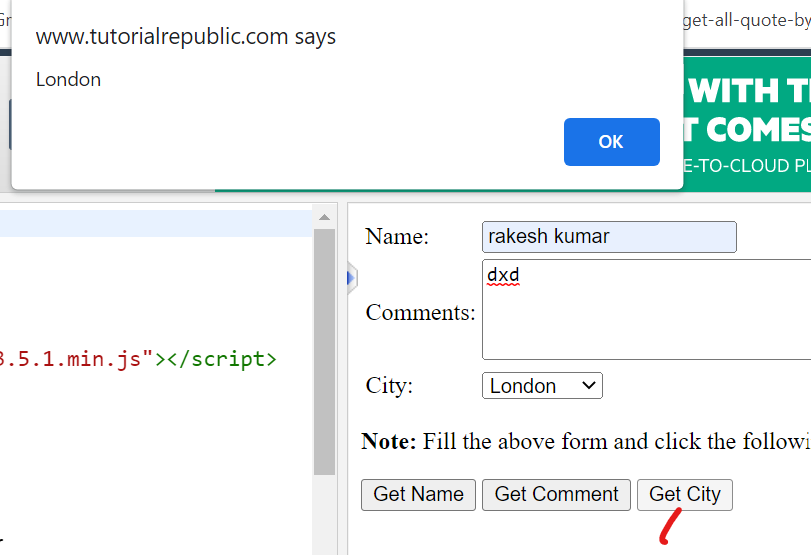Click OK in the alert dialog
811x555 pixels.
coord(611,142)
